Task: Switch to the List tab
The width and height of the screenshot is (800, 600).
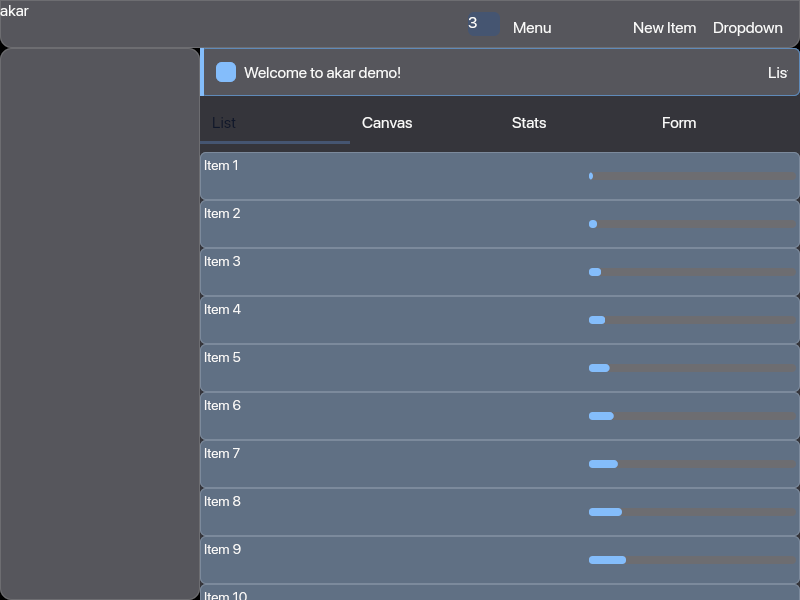Action: click(275, 123)
